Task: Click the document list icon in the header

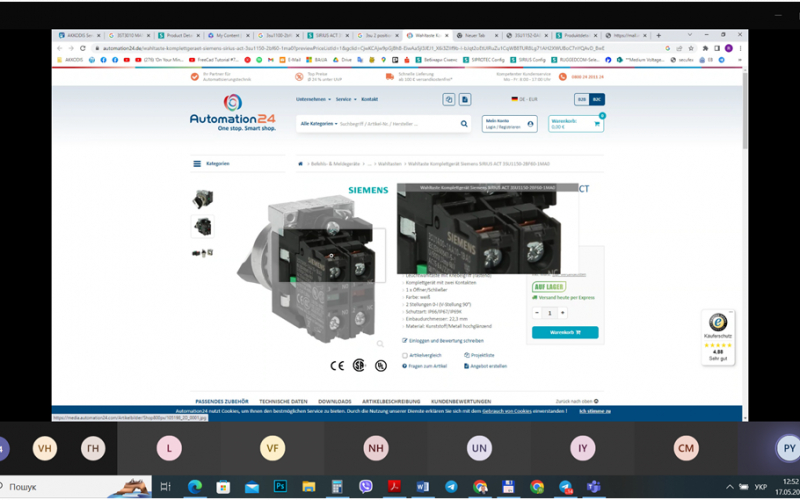Action: (x=465, y=99)
